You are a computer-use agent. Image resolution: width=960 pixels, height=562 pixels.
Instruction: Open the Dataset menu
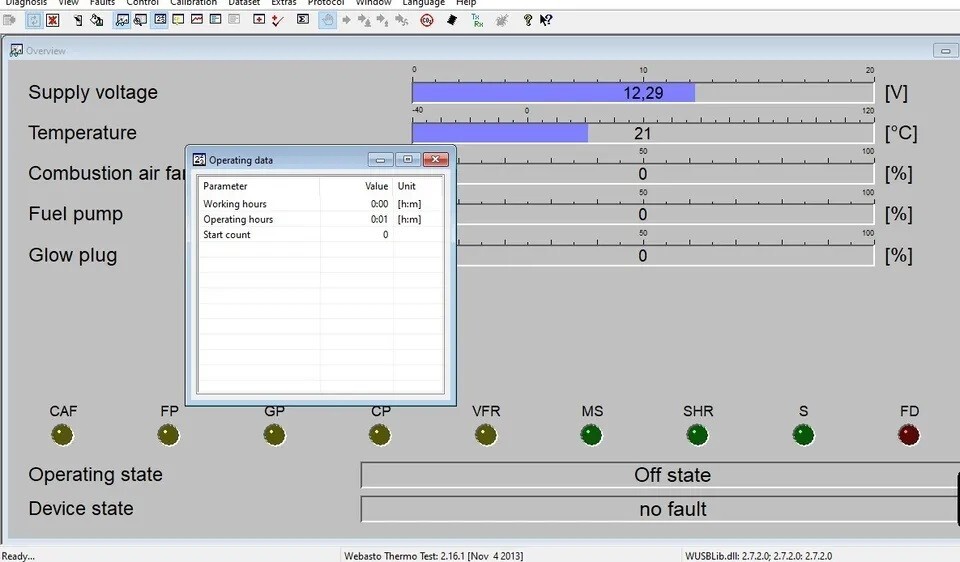pos(244,3)
